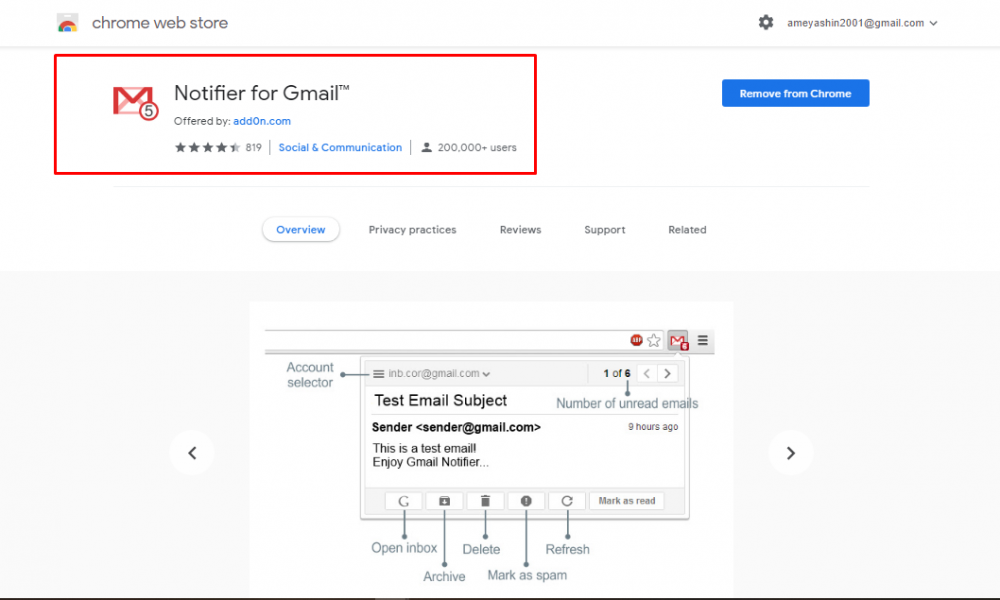Go to previous screenshot with left arrow
The image size is (1000, 600).
[x=192, y=453]
